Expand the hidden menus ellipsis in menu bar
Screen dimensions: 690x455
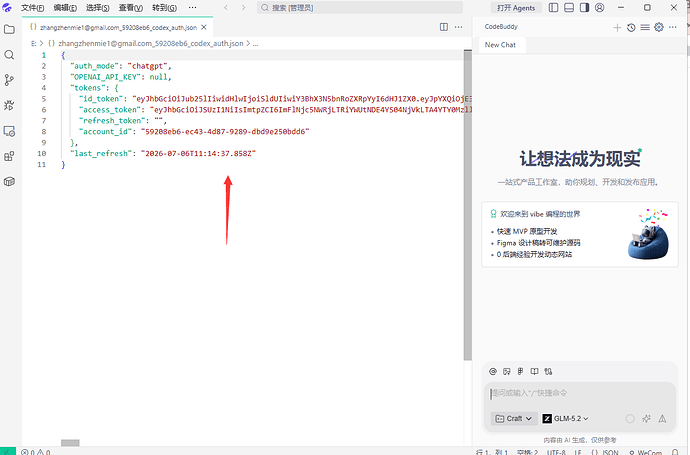(192, 7)
